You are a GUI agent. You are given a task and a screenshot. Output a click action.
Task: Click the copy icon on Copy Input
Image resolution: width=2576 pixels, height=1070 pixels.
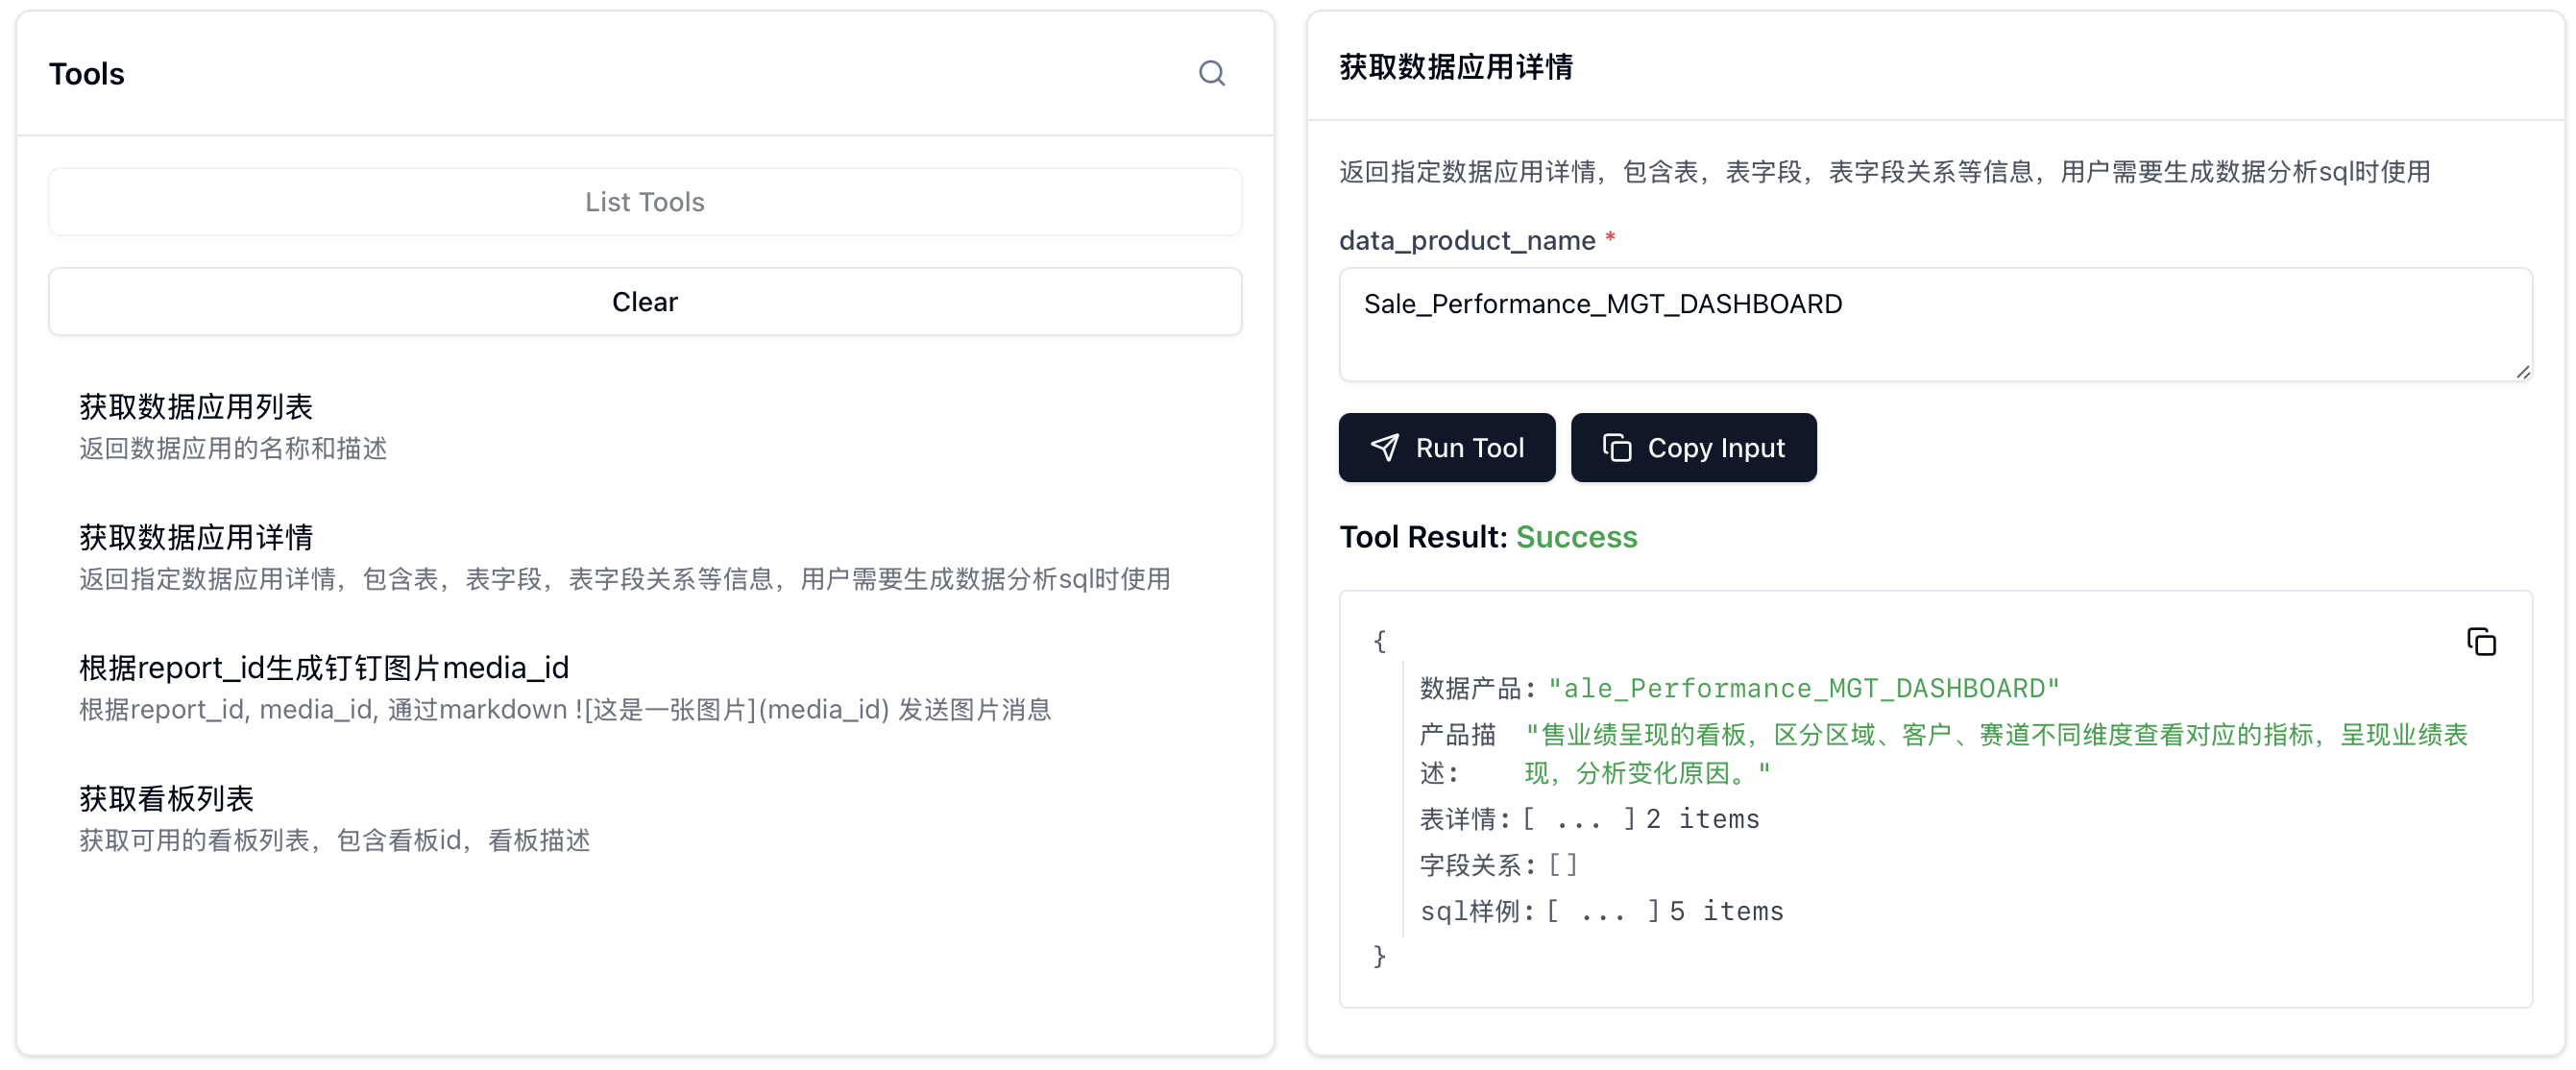[x=1616, y=447]
